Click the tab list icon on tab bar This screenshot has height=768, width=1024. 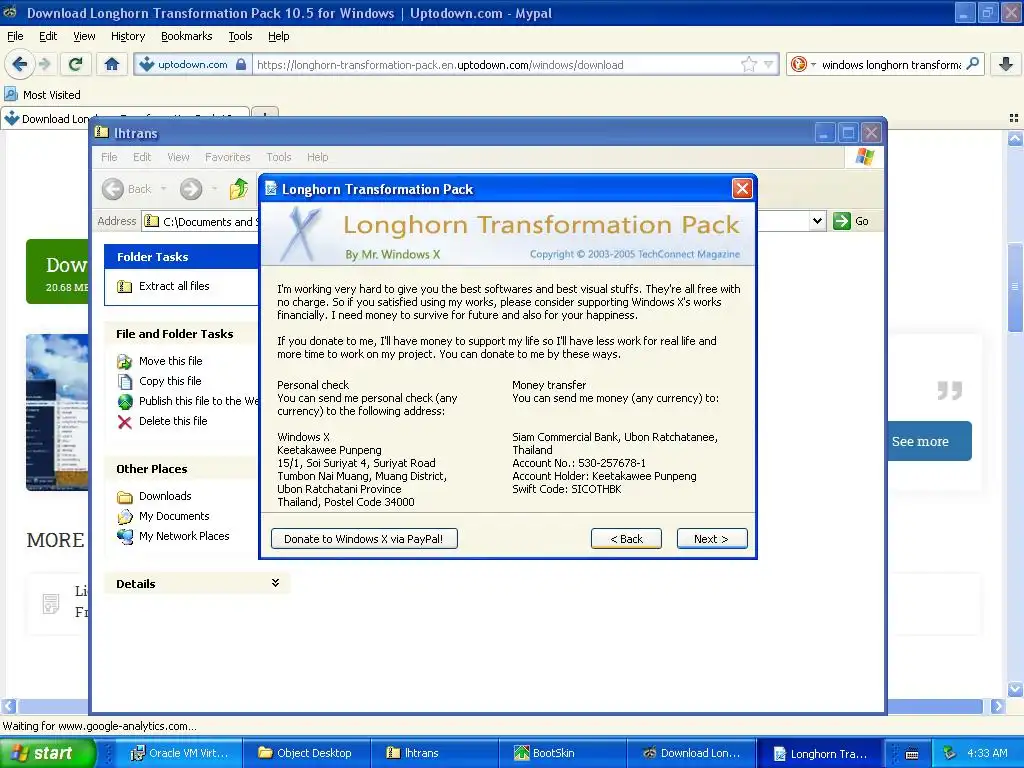coord(1014,118)
